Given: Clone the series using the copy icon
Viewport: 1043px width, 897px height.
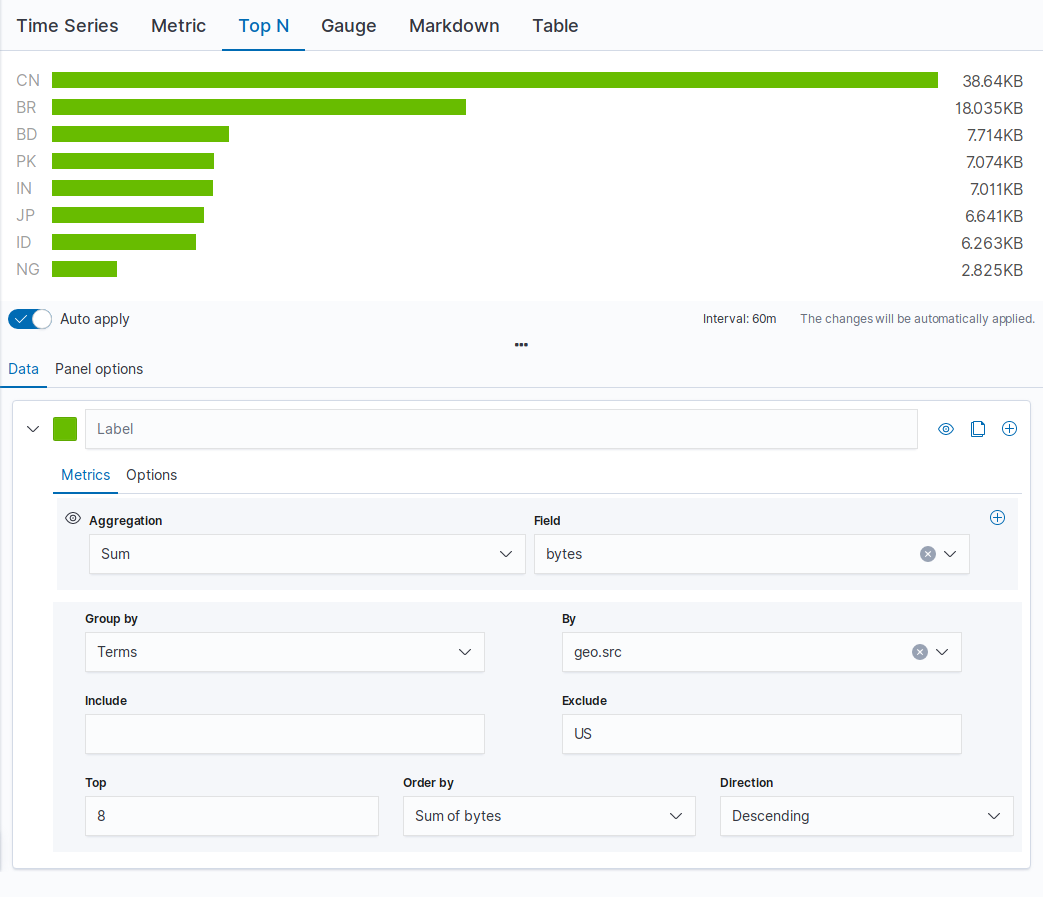Looking at the screenshot, I should click(x=978, y=429).
